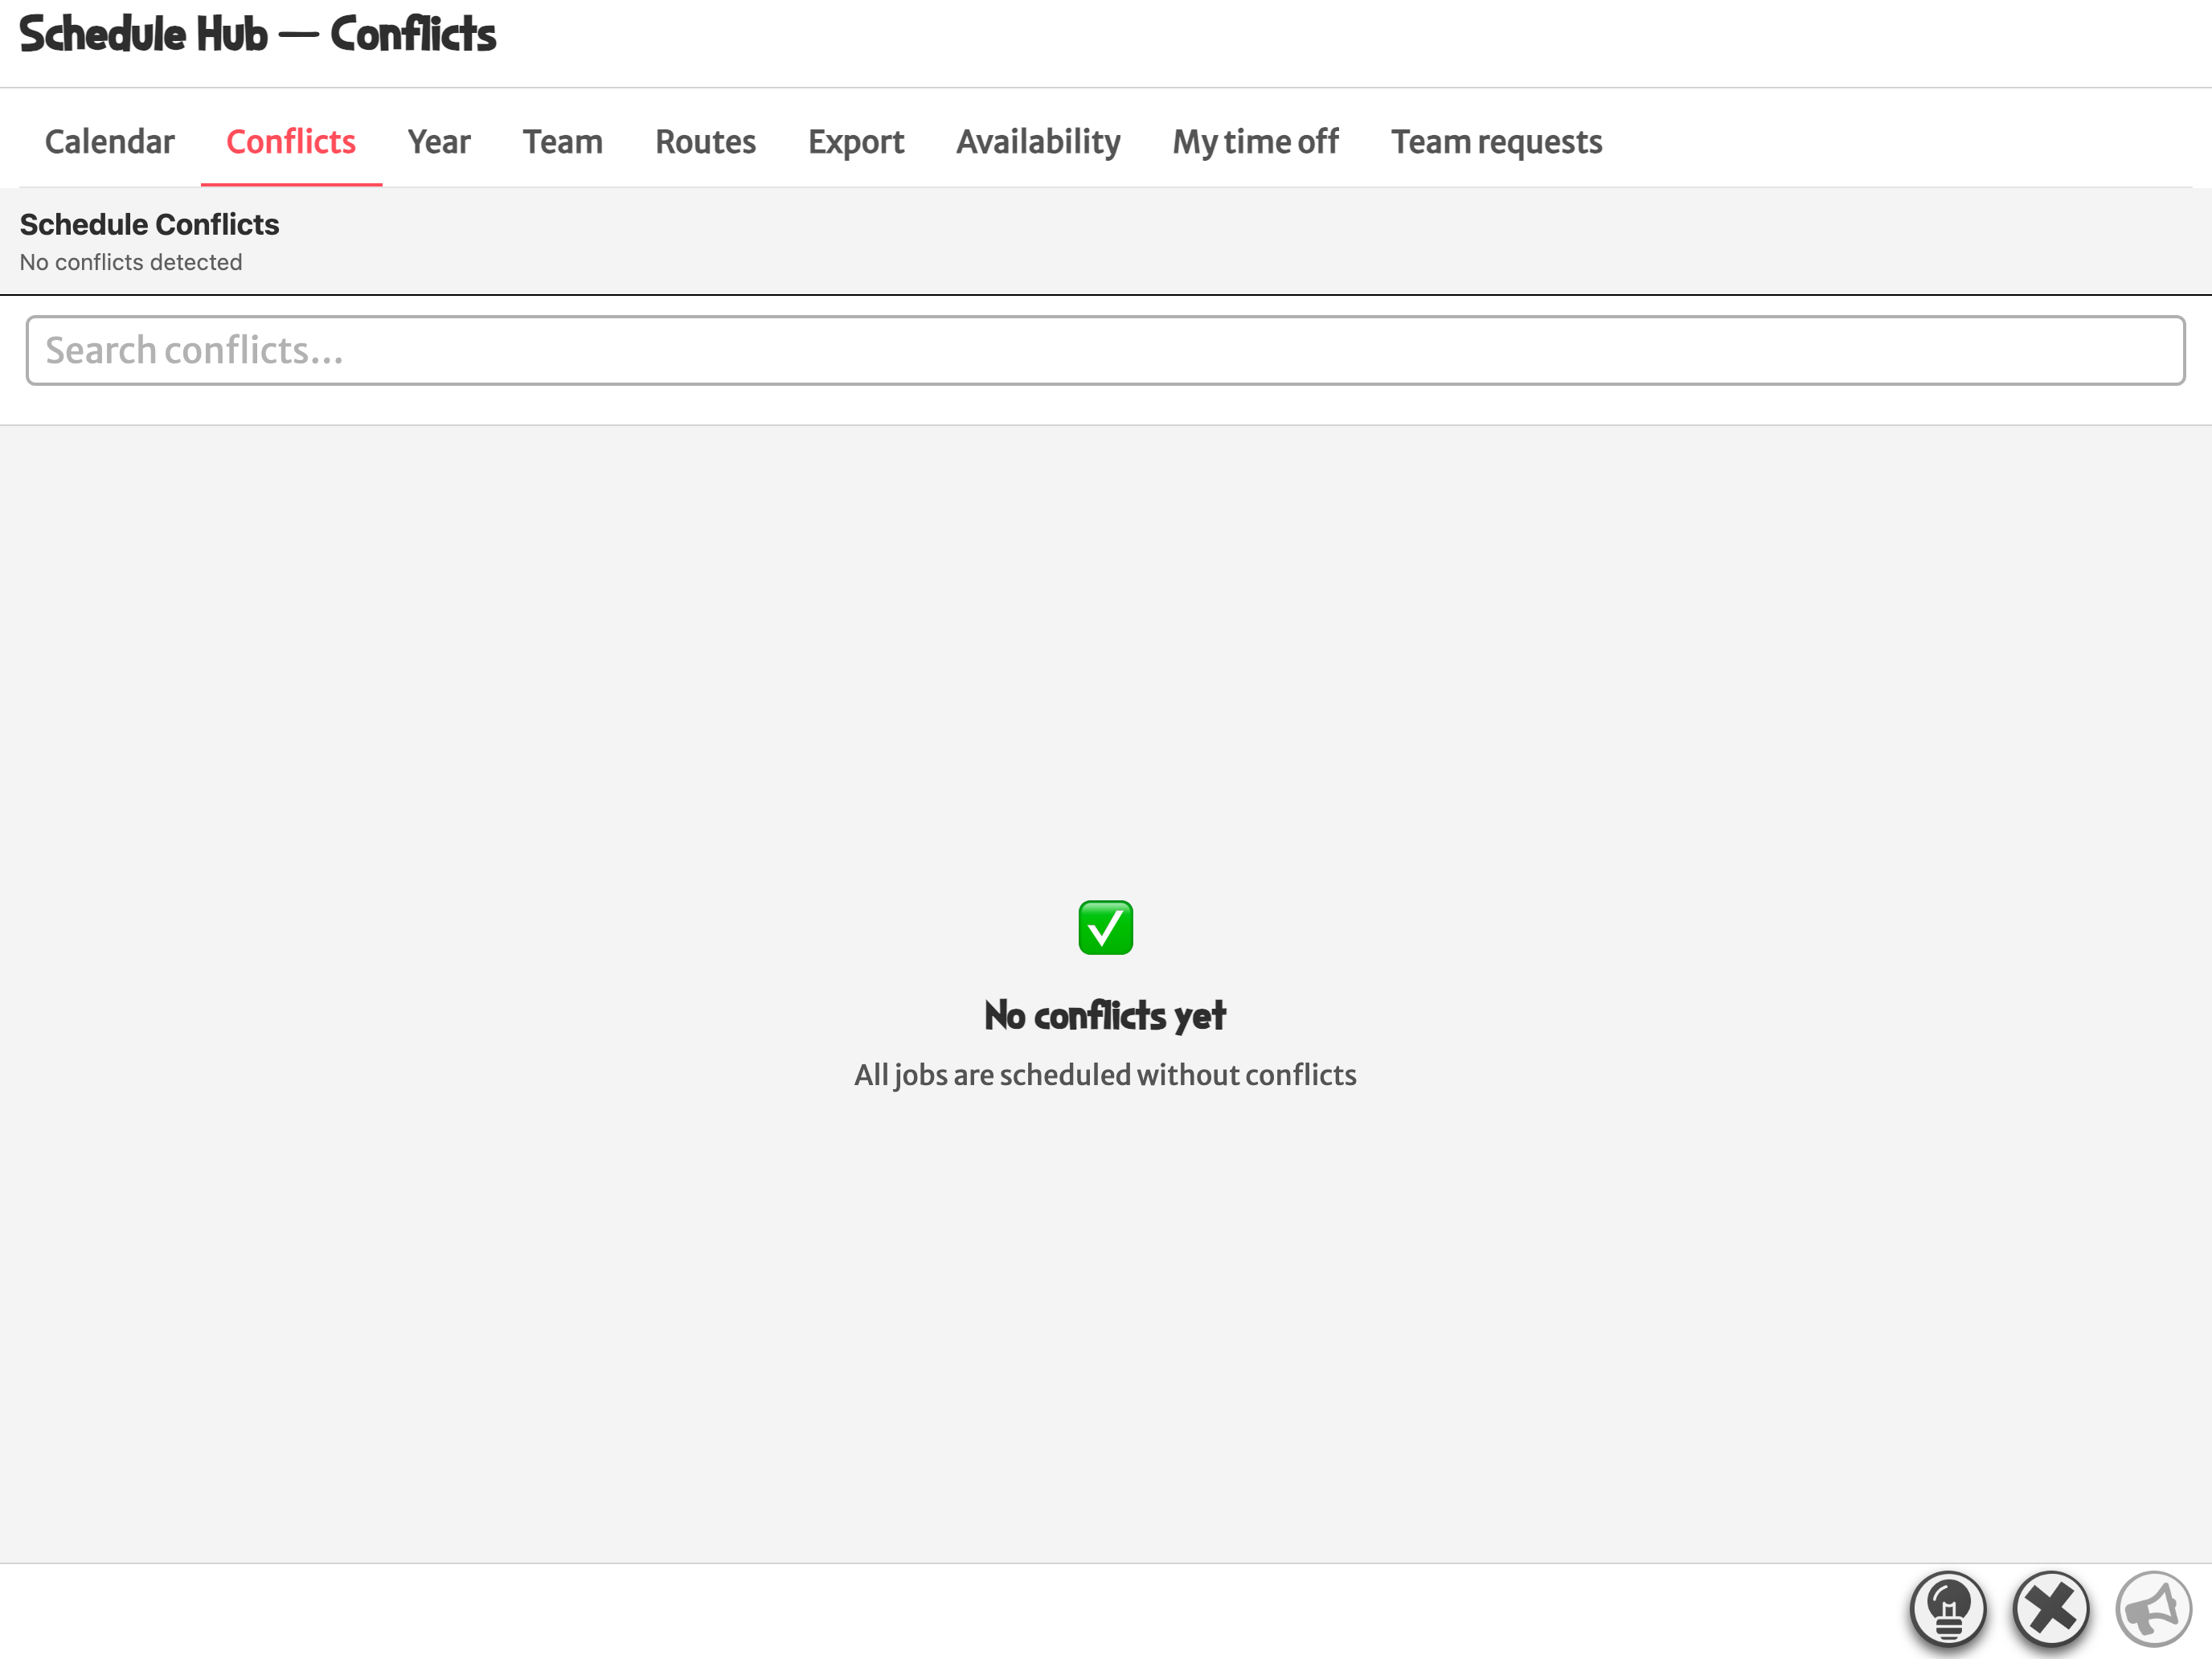Switch to the Export tab
The height and width of the screenshot is (1659, 2212).
[x=856, y=142]
